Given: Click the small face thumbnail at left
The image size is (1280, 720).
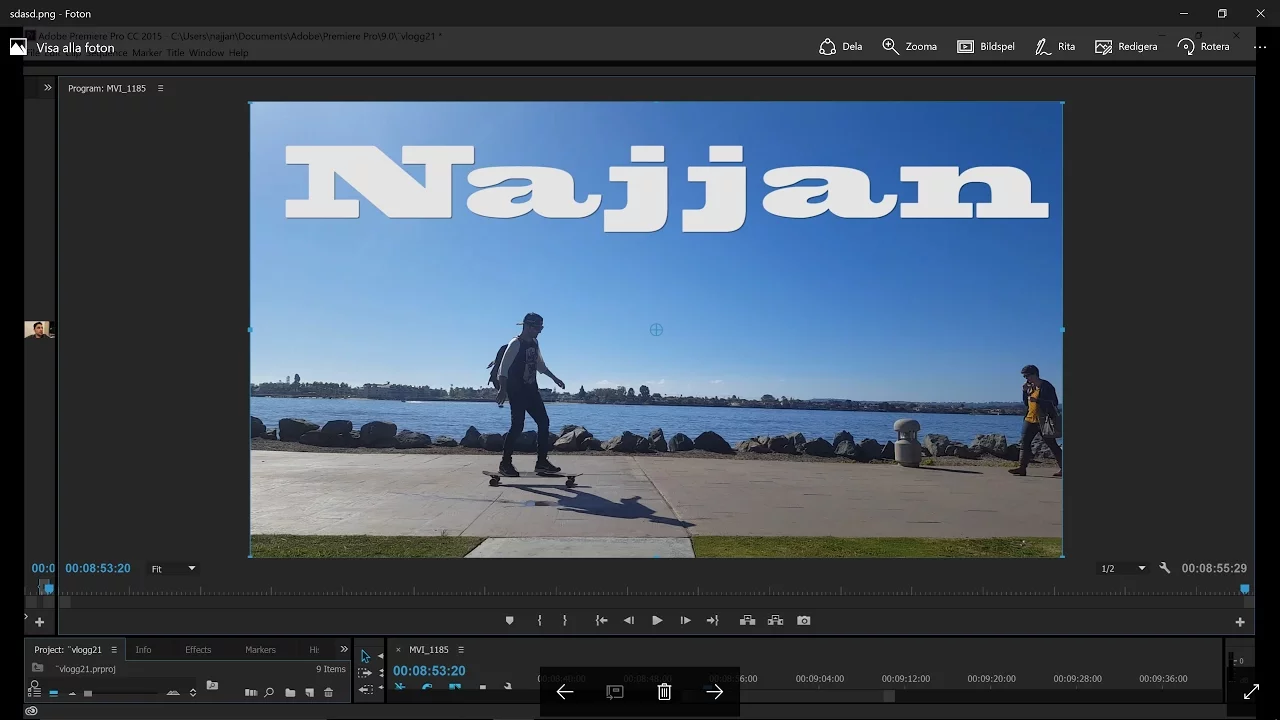Looking at the screenshot, I should pyautogui.click(x=37, y=329).
